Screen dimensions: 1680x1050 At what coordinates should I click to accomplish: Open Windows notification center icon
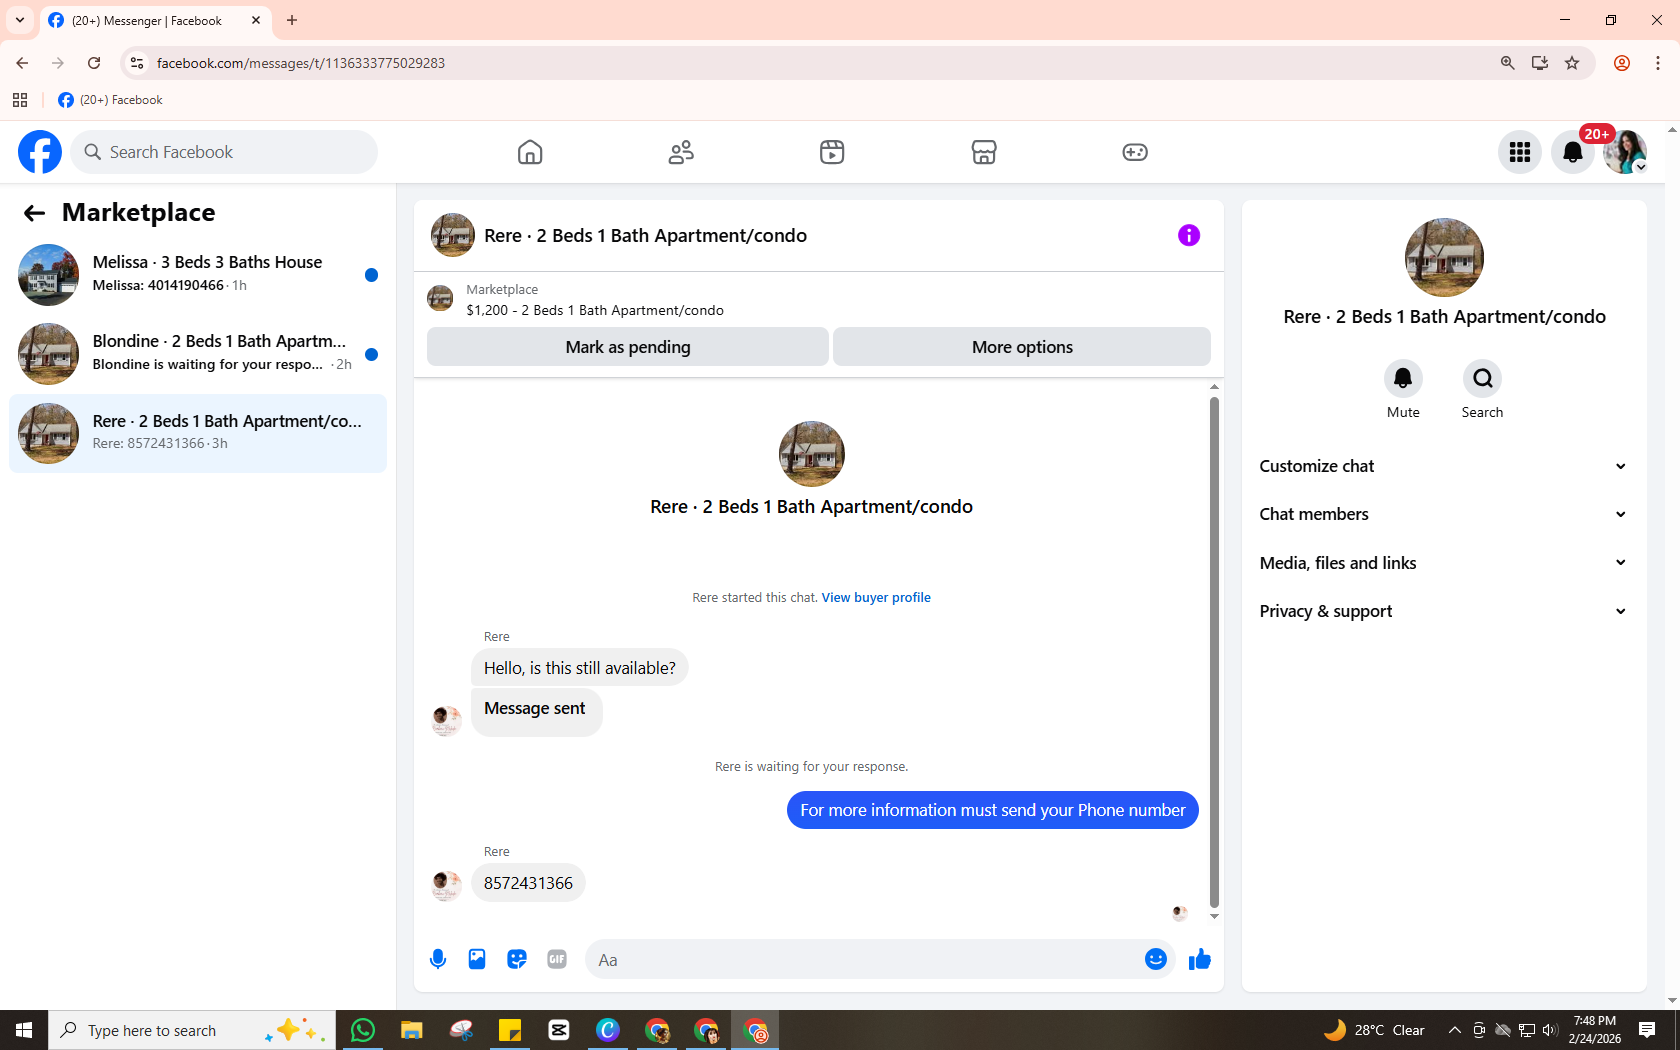(x=1647, y=1030)
